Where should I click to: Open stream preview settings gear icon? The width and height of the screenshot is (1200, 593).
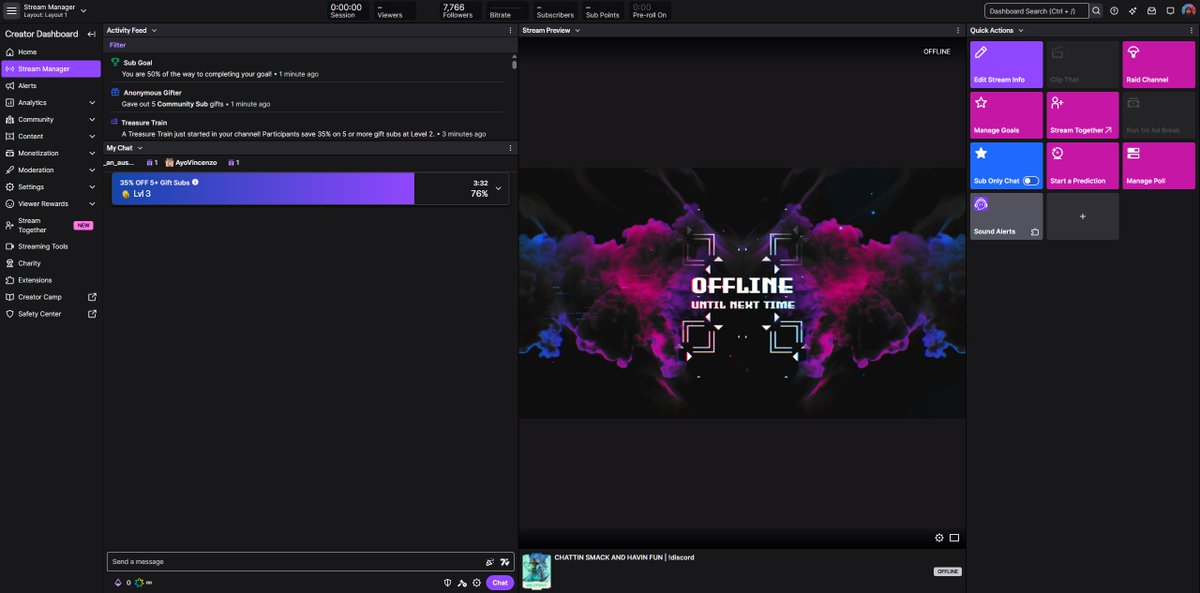[939, 538]
